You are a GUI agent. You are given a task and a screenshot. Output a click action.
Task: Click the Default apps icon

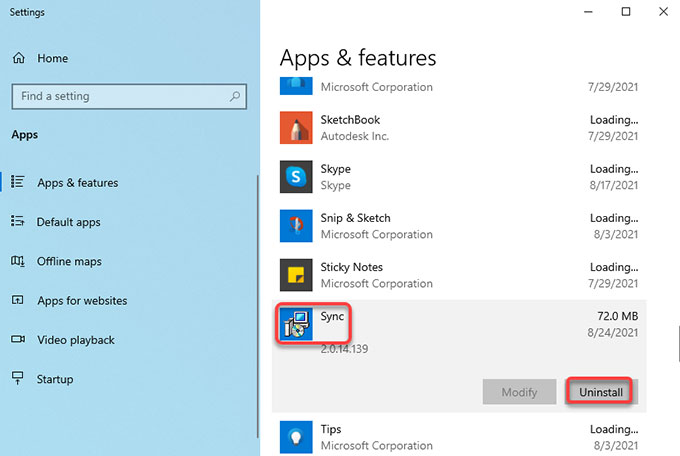18,221
